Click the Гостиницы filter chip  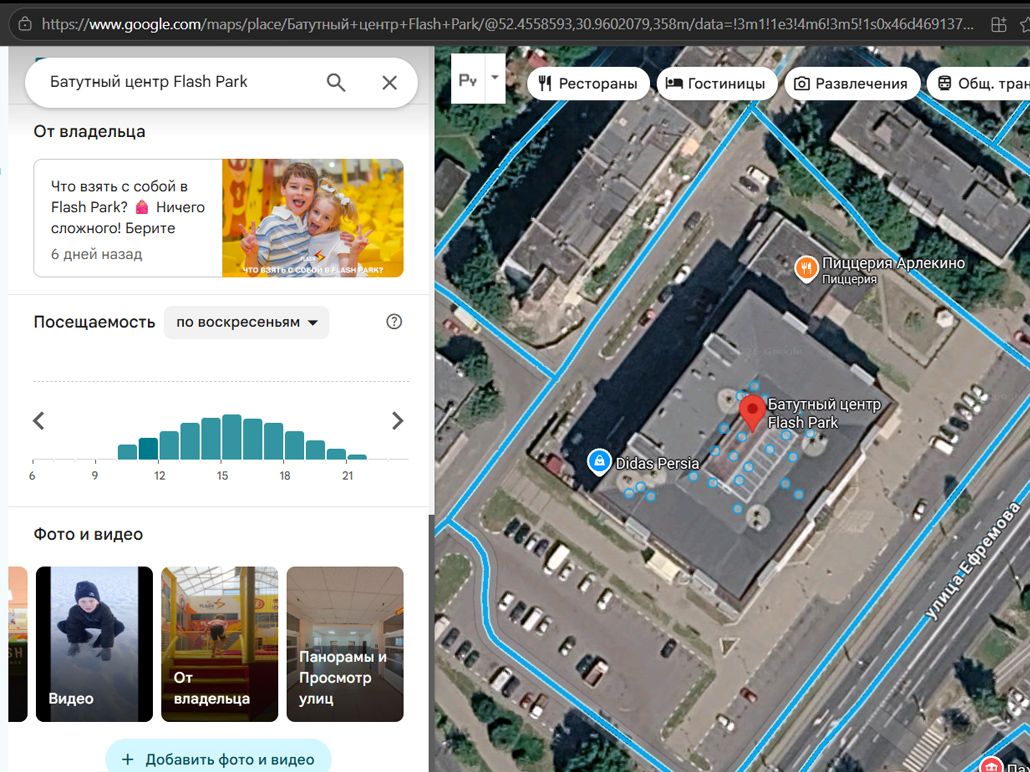(717, 83)
